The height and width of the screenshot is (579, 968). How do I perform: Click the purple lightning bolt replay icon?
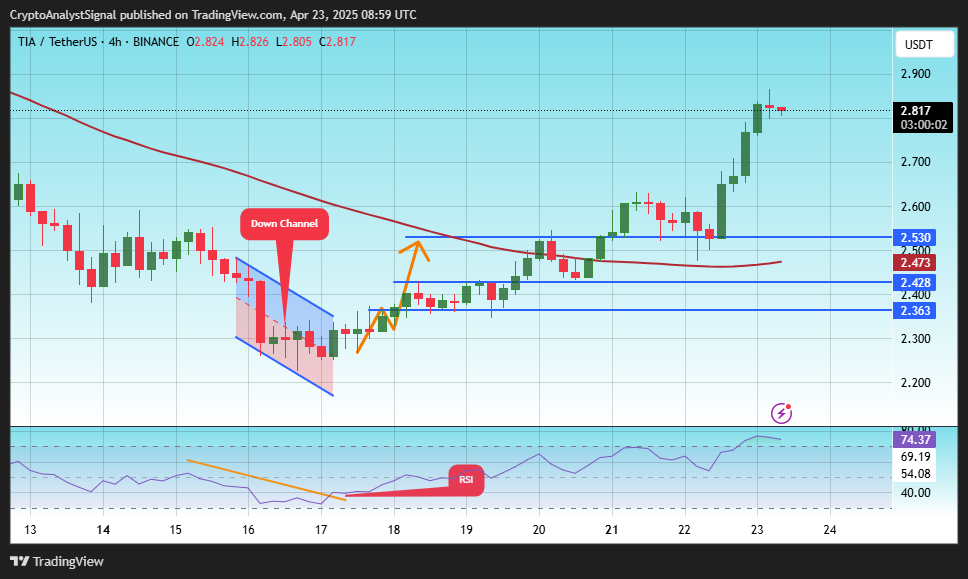(782, 413)
